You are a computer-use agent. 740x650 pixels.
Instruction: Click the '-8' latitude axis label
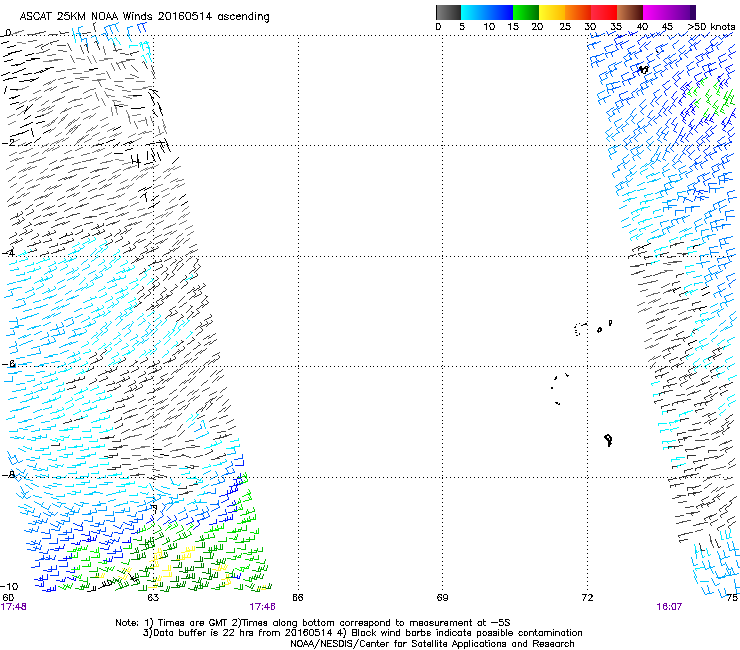[x=9, y=475]
